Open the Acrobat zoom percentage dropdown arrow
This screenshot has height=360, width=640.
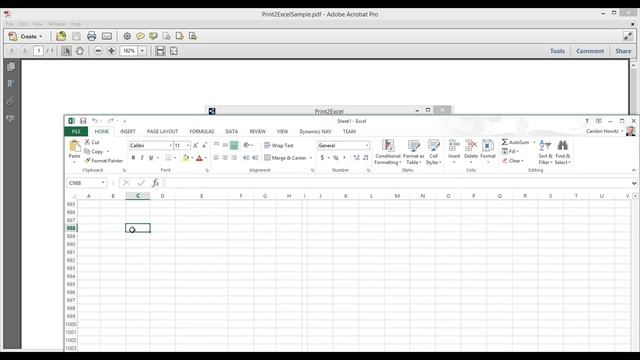142,51
